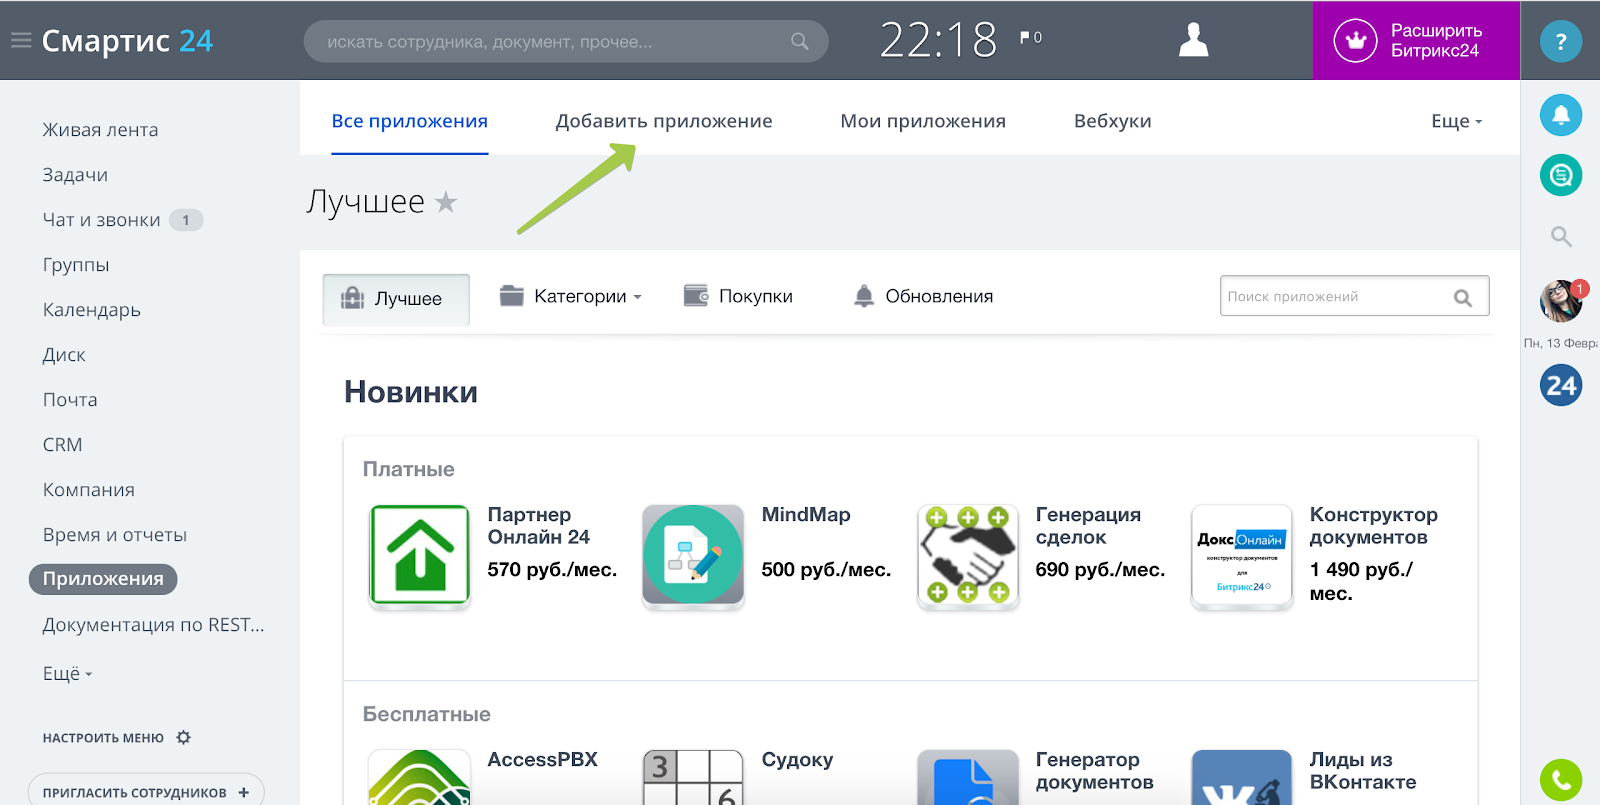Image resolution: width=1600 pixels, height=805 pixels.
Task: Expand the Ещё item in left sidebar
Action: pyautogui.click(x=67, y=674)
